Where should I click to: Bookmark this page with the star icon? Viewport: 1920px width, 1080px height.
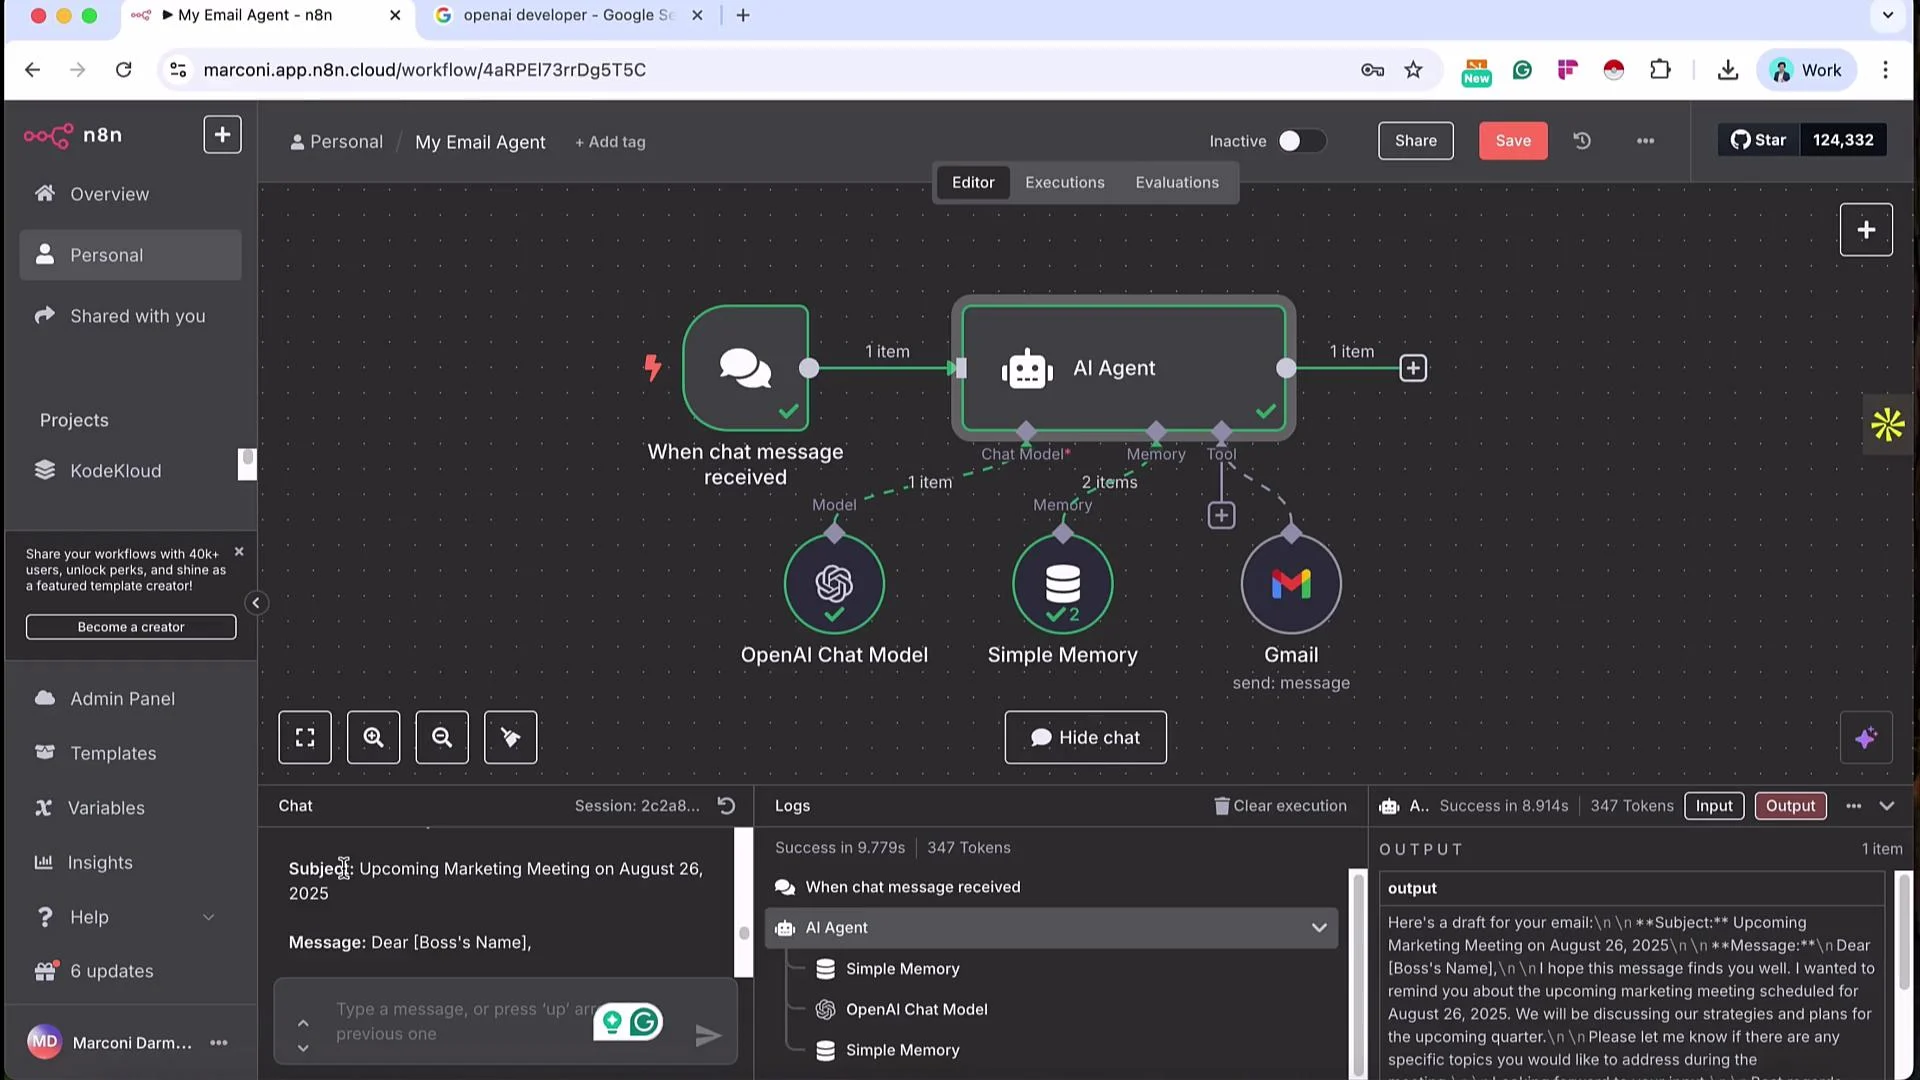[x=1413, y=70]
